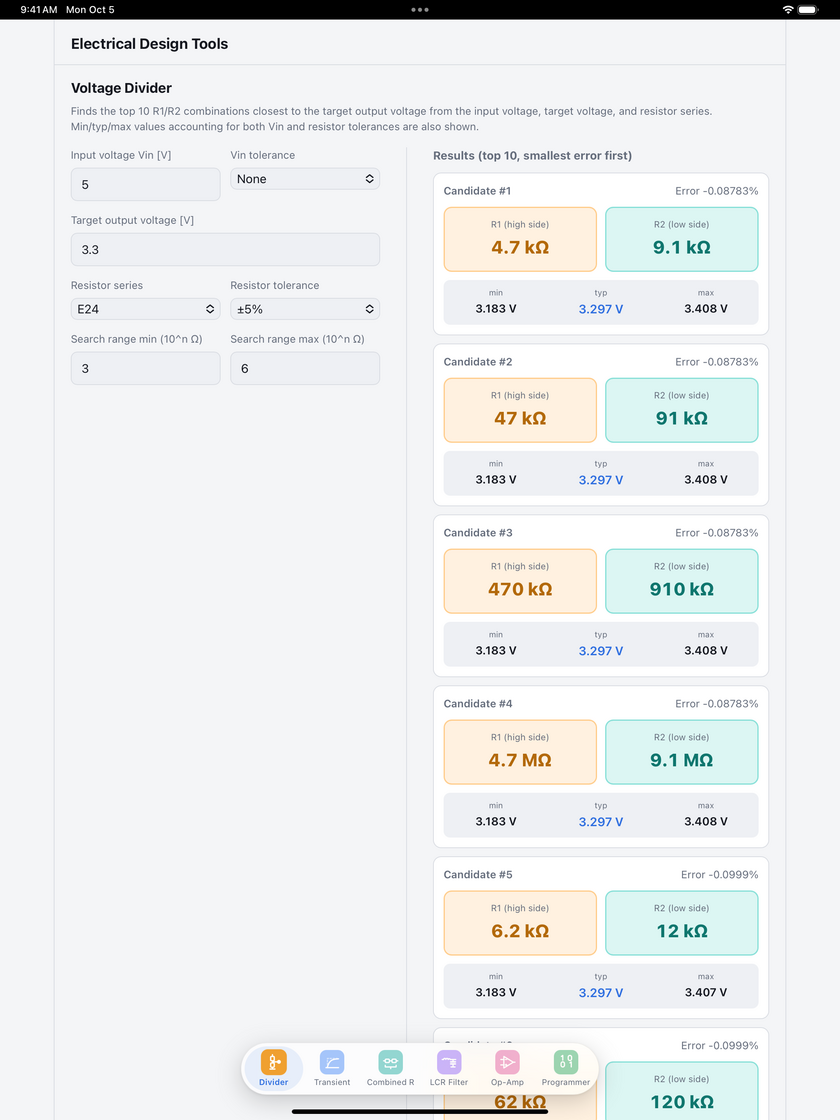Open the Vin tolerance dropdown
The height and width of the screenshot is (1120, 840).
(305, 179)
